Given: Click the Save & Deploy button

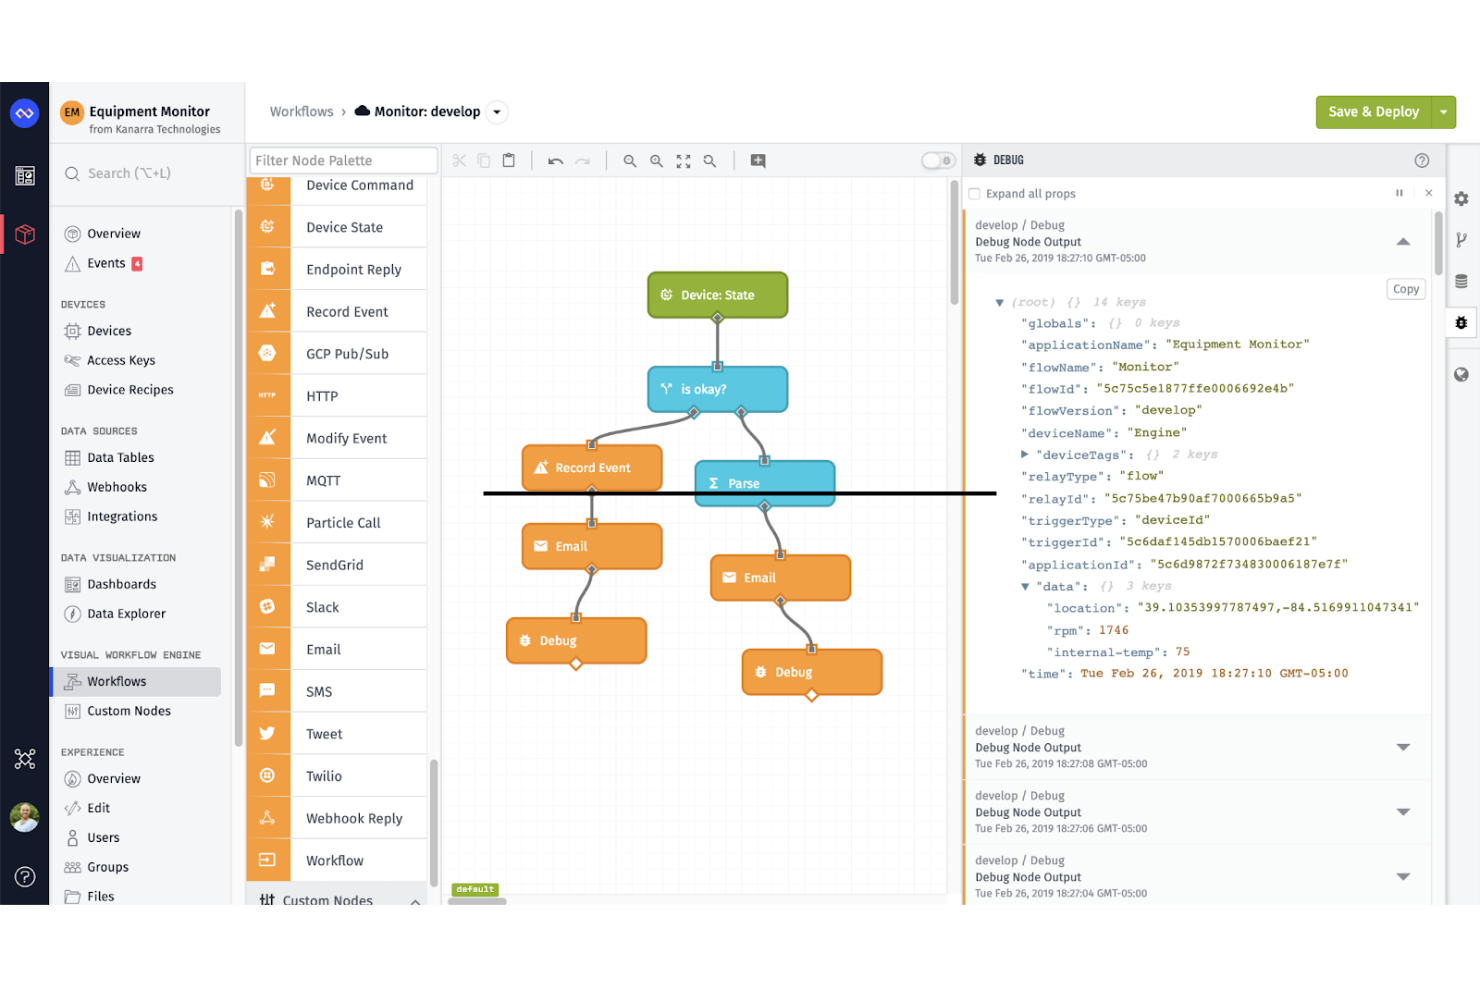Looking at the screenshot, I should click(x=1375, y=112).
